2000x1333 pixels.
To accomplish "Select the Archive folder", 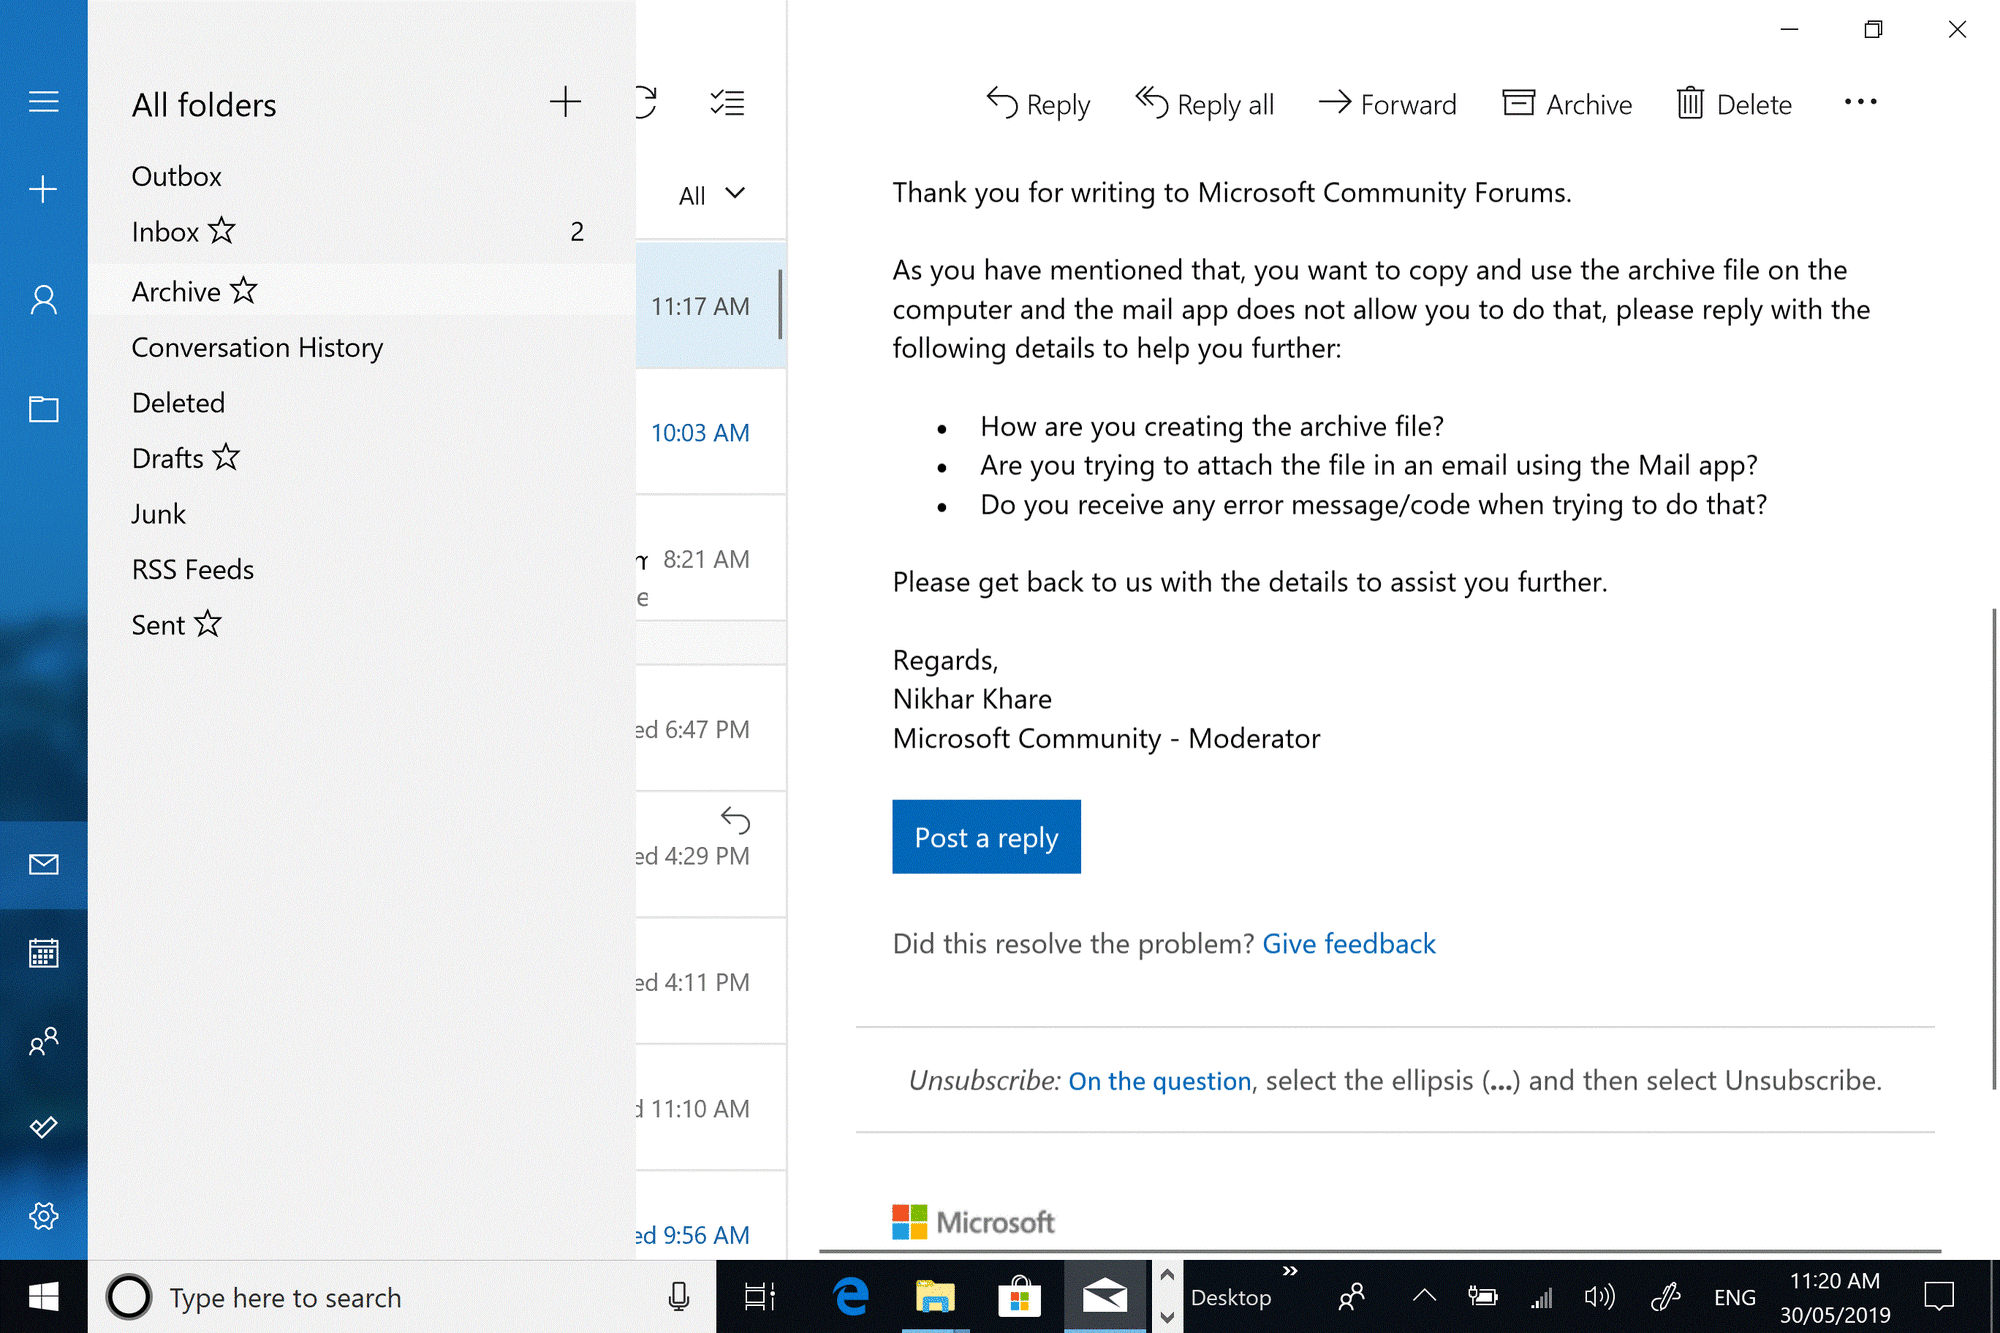I will 362,291.
